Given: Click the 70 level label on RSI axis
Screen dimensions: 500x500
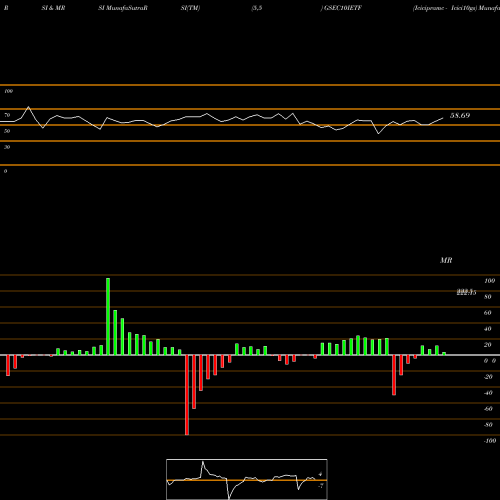Looking at the screenshot, I should (7, 115).
